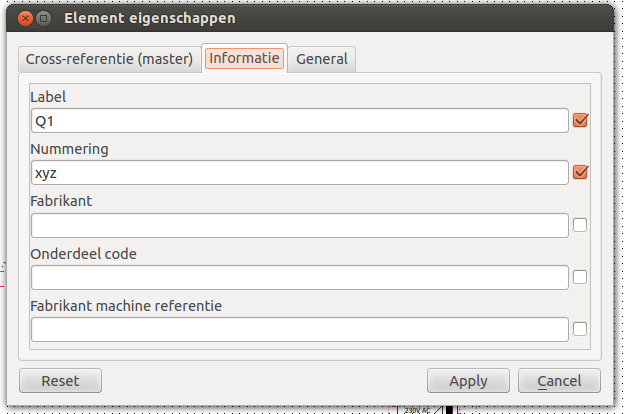Click into the empty Fabrikant field
The image size is (625, 414).
pos(300,225)
